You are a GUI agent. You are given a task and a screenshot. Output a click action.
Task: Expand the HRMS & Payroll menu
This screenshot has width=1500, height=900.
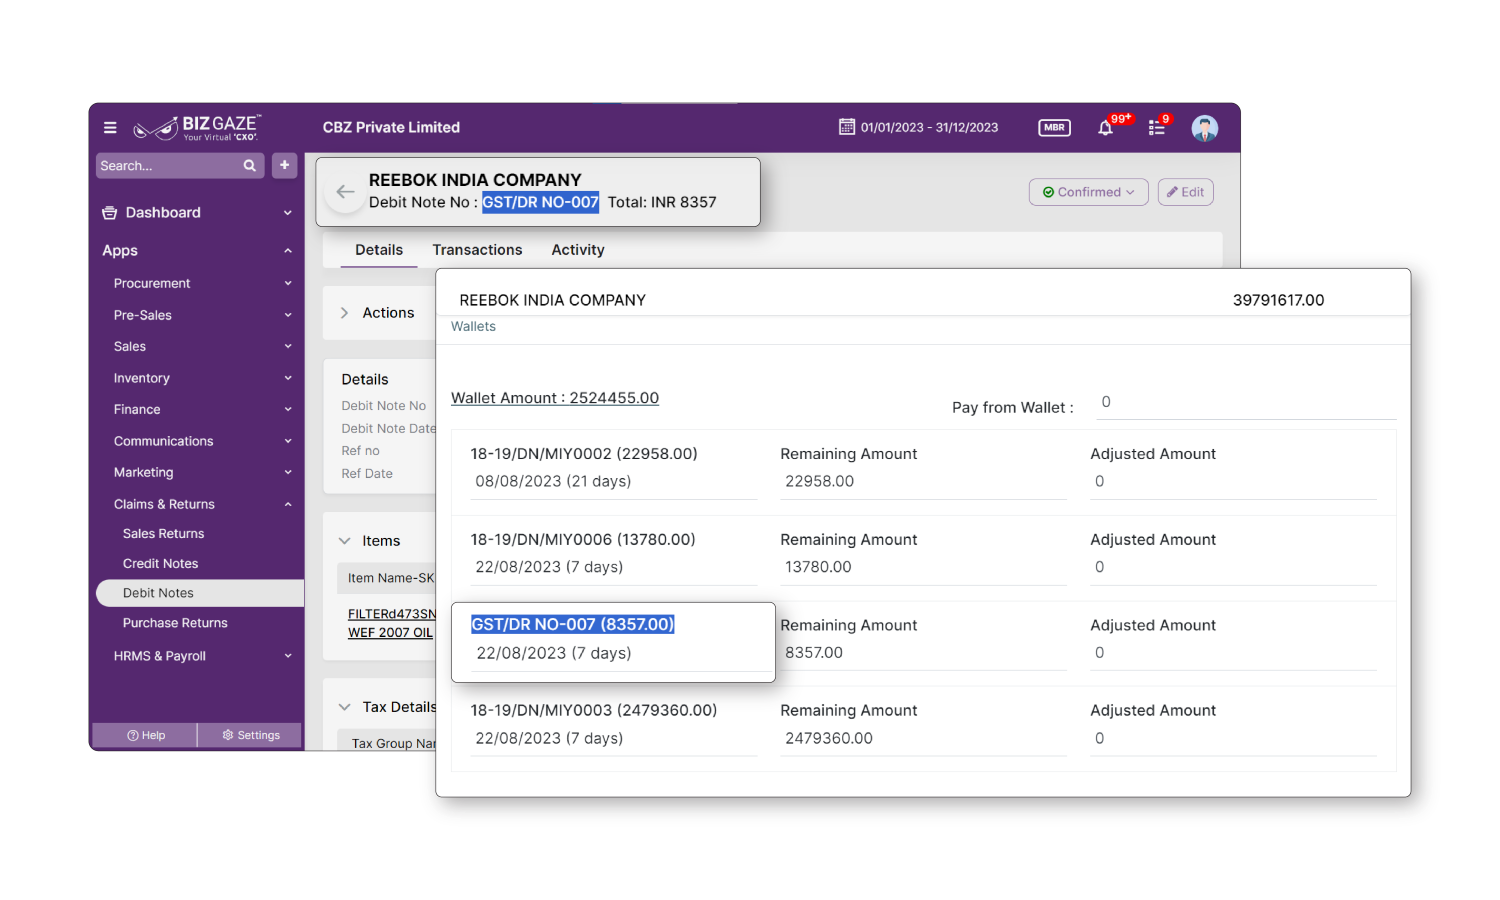point(288,656)
